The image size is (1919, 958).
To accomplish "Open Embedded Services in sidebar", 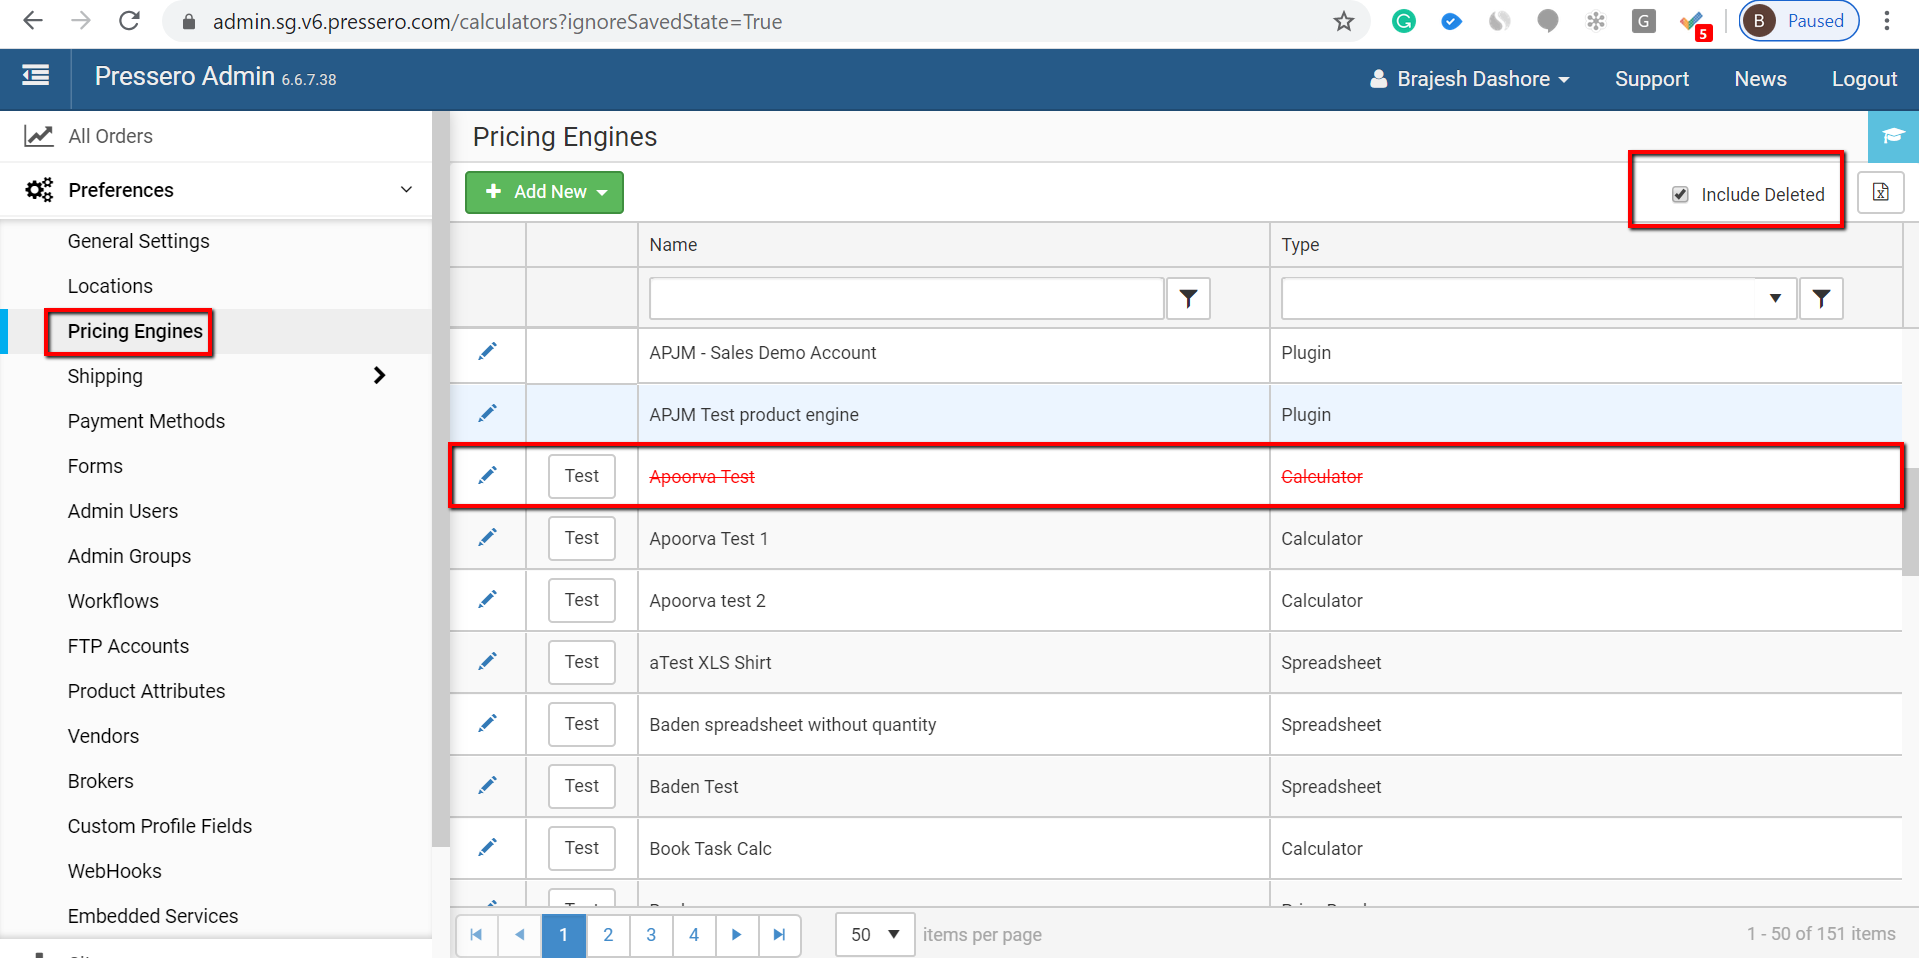I will pos(153,916).
